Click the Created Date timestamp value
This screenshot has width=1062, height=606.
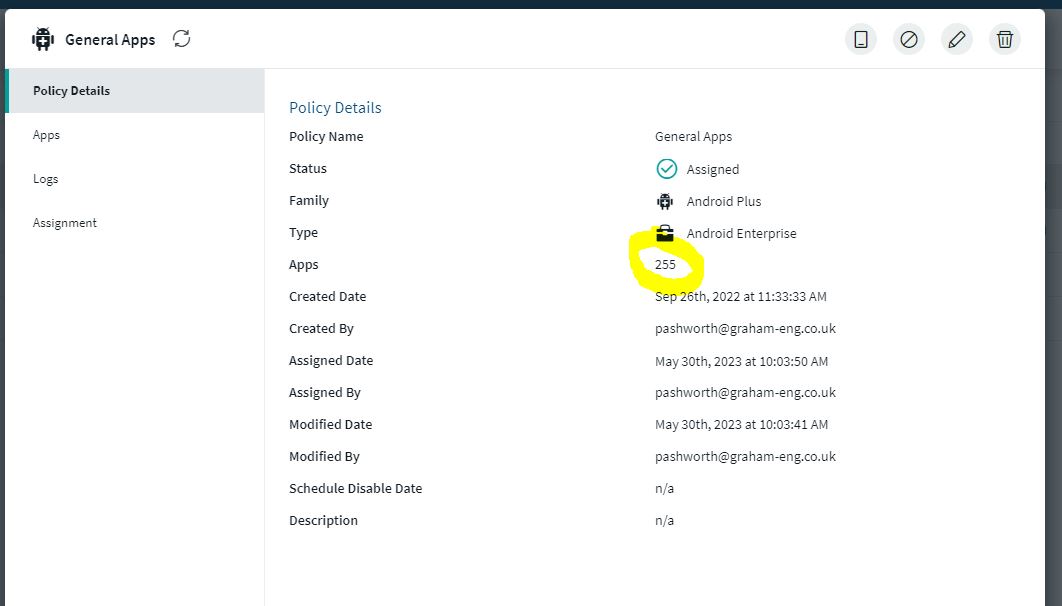pyautogui.click(x=740, y=297)
